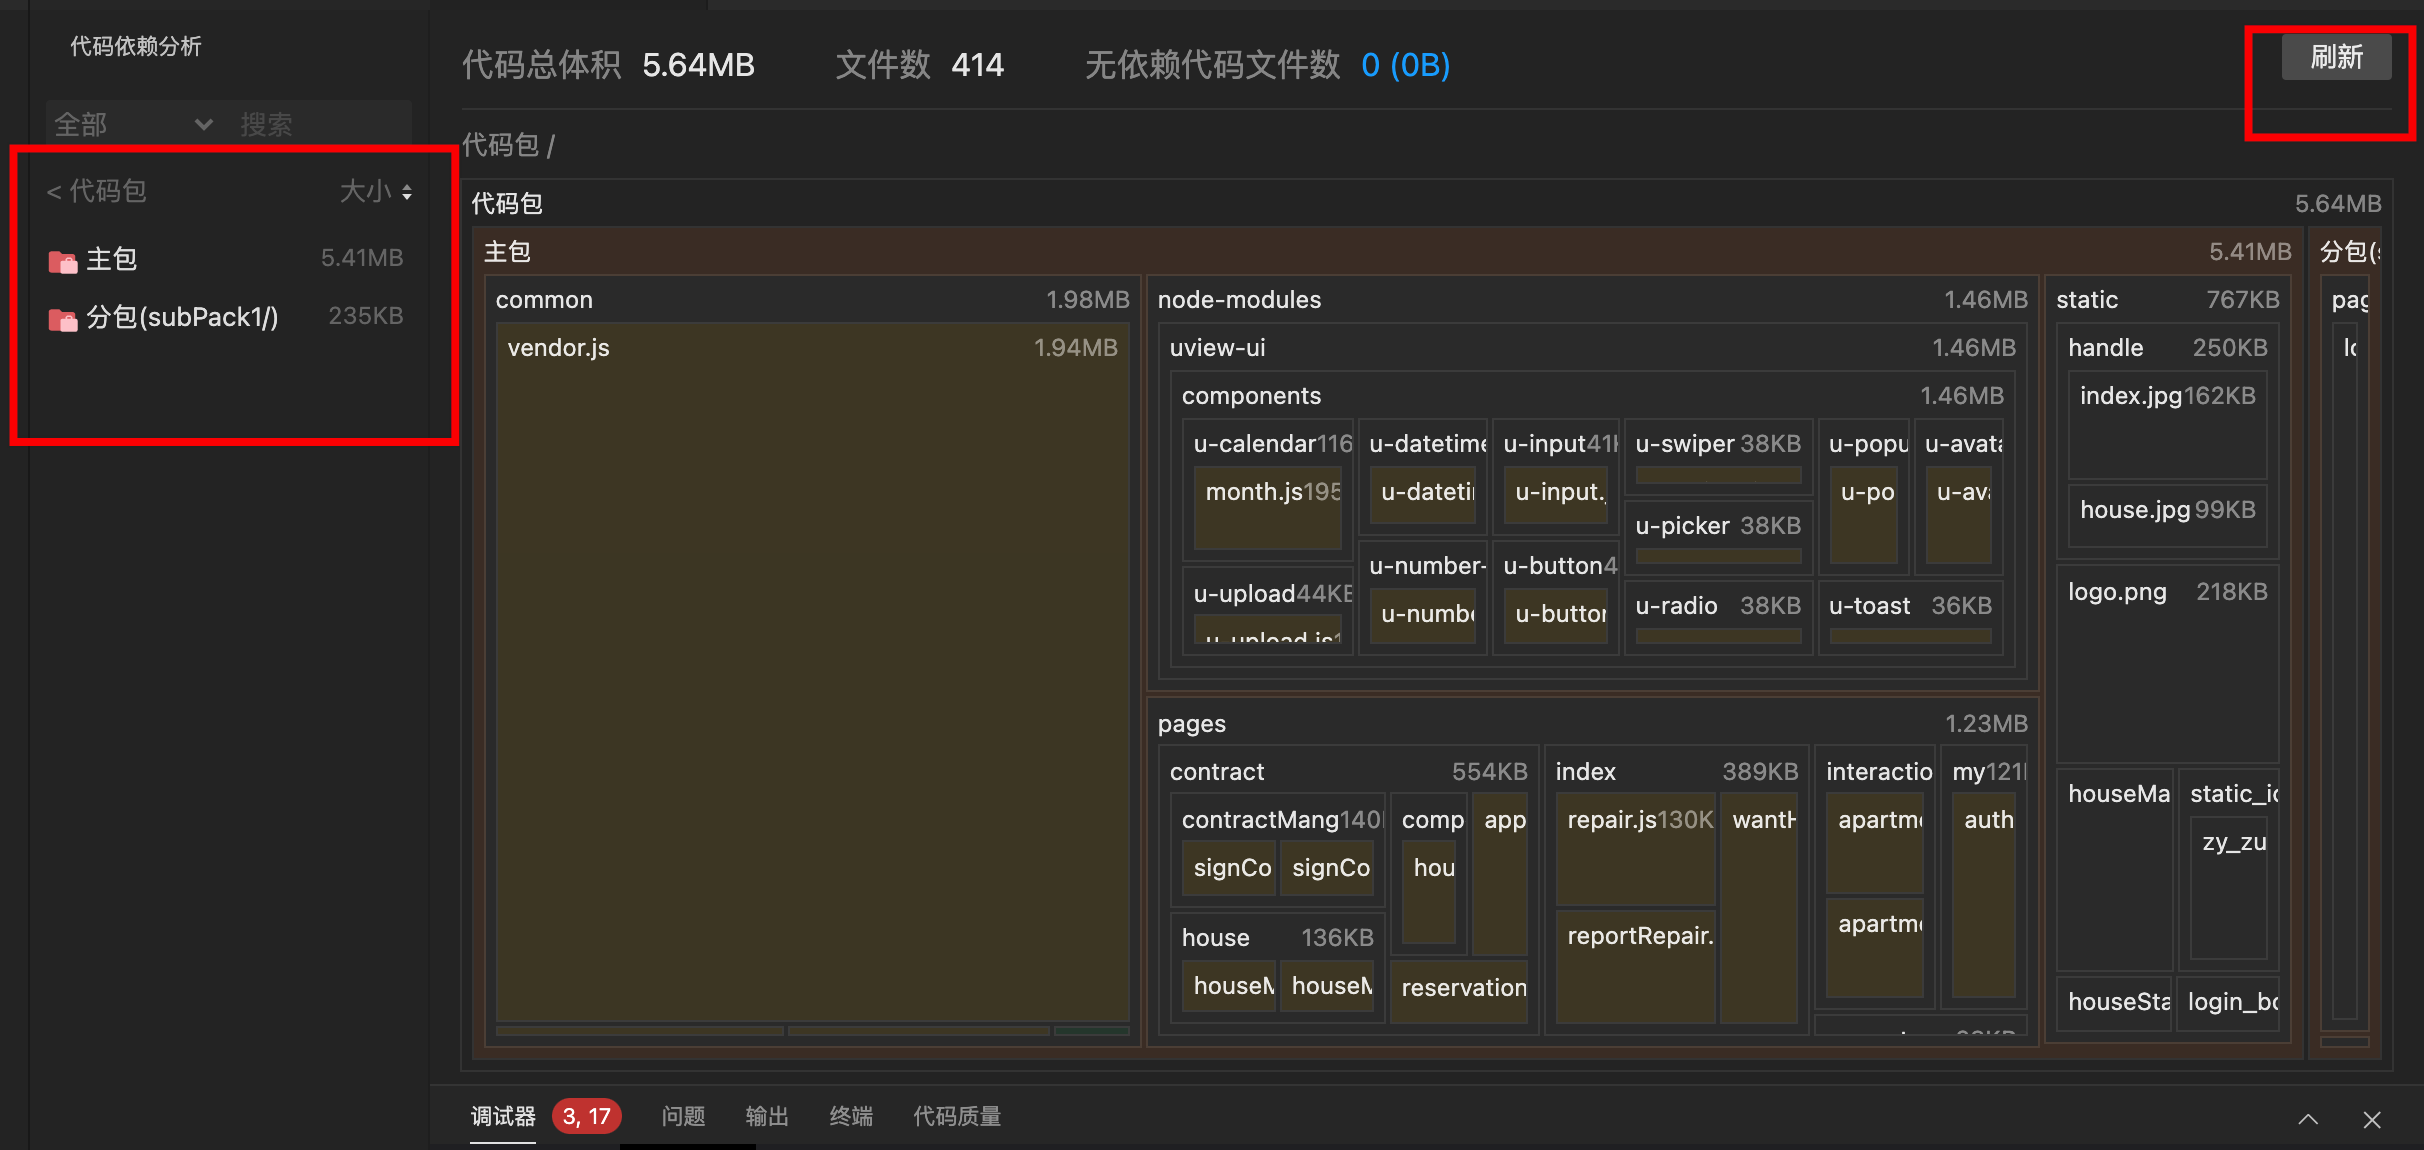Open the index 389KB treemap header
This screenshot has width=2424, height=1150.
coord(1676,771)
